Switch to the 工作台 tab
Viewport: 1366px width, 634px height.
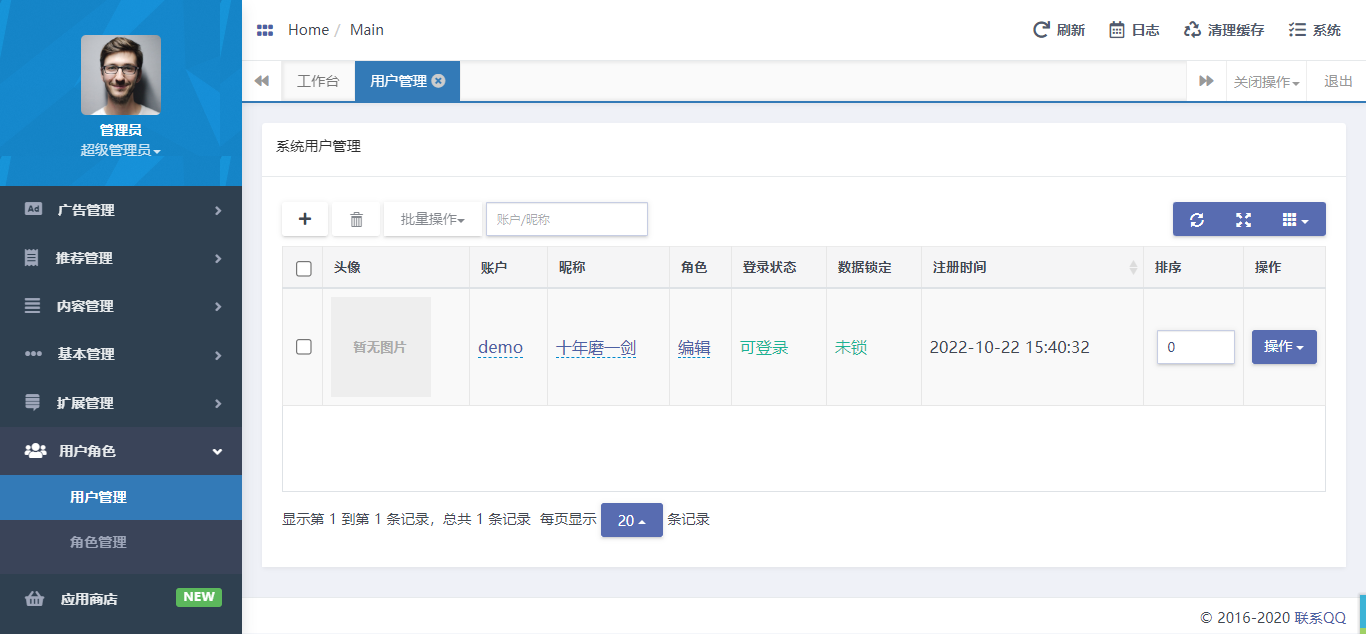(318, 81)
